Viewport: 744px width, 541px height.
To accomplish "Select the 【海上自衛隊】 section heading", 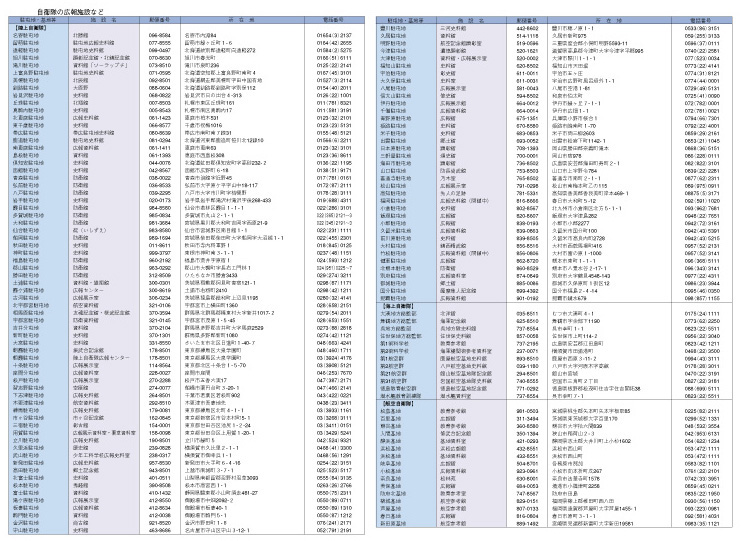I will tap(397, 306).
